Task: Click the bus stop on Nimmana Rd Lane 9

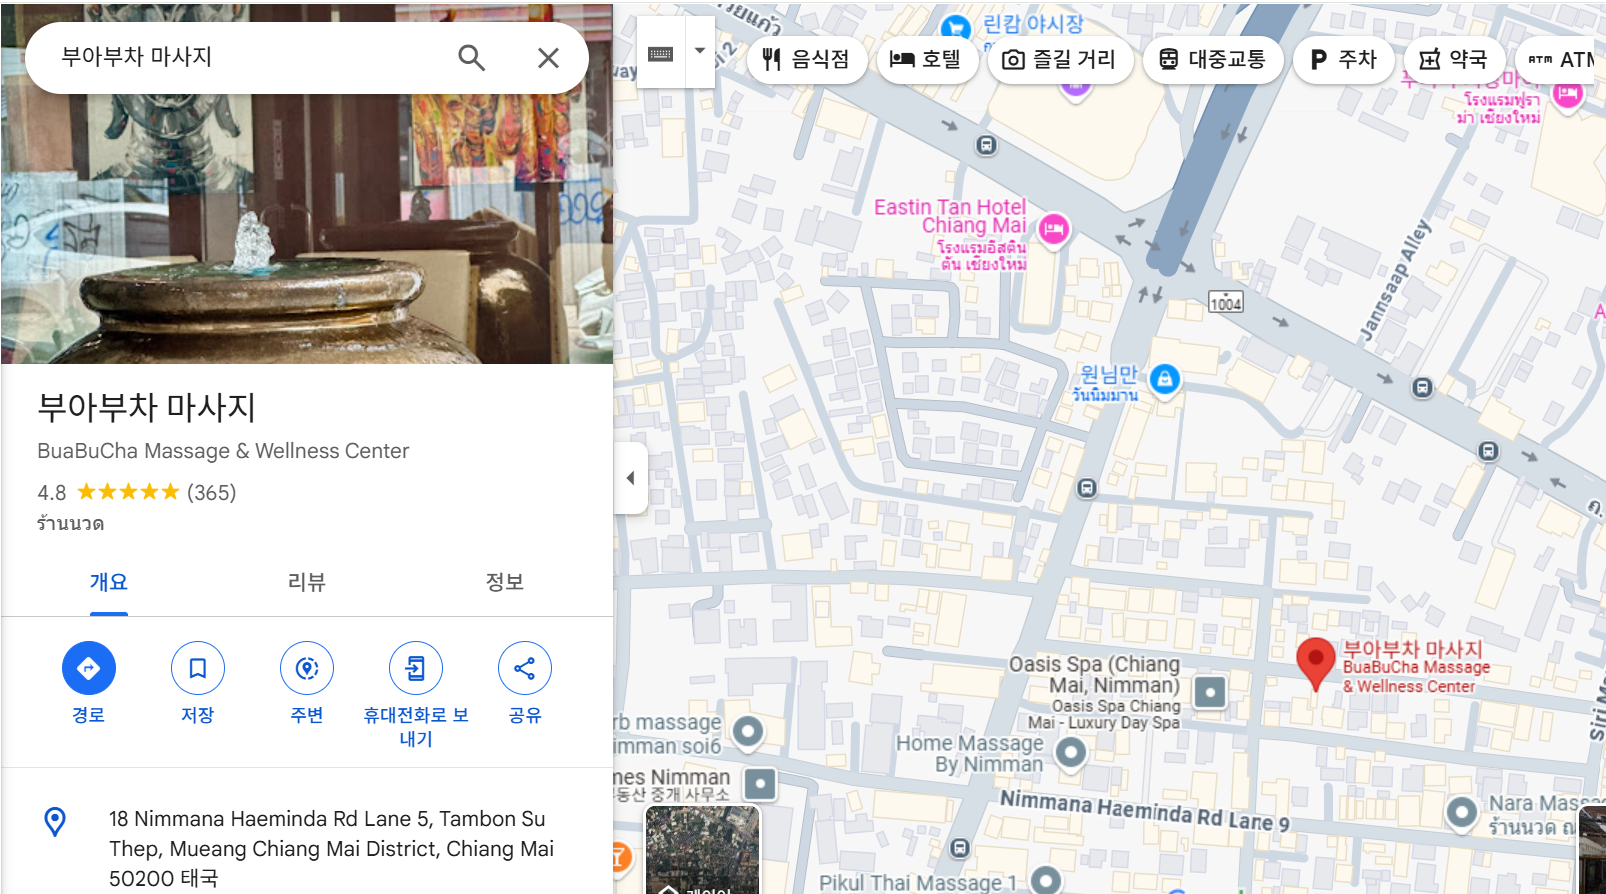Action: point(960,848)
